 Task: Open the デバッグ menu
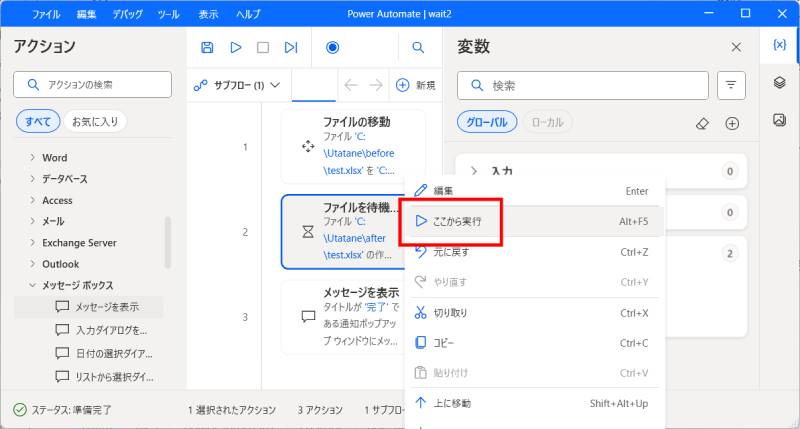click(x=126, y=15)
